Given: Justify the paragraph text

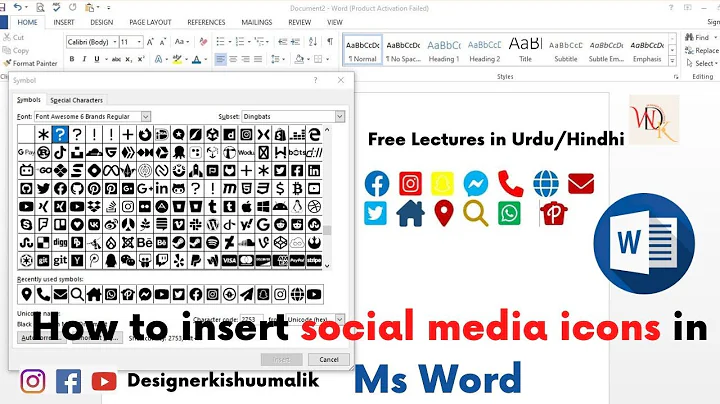Looking at the screenshot, I should coord(258,59).
